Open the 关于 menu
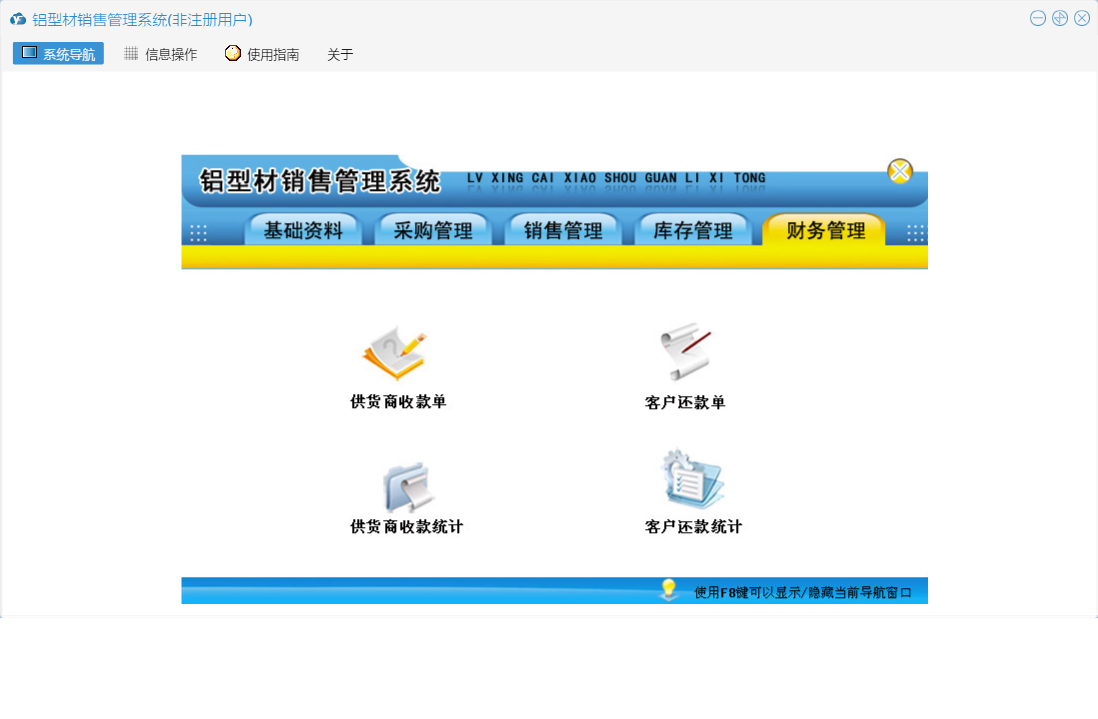Screen dimensions: 1098x719 point(340,54)
